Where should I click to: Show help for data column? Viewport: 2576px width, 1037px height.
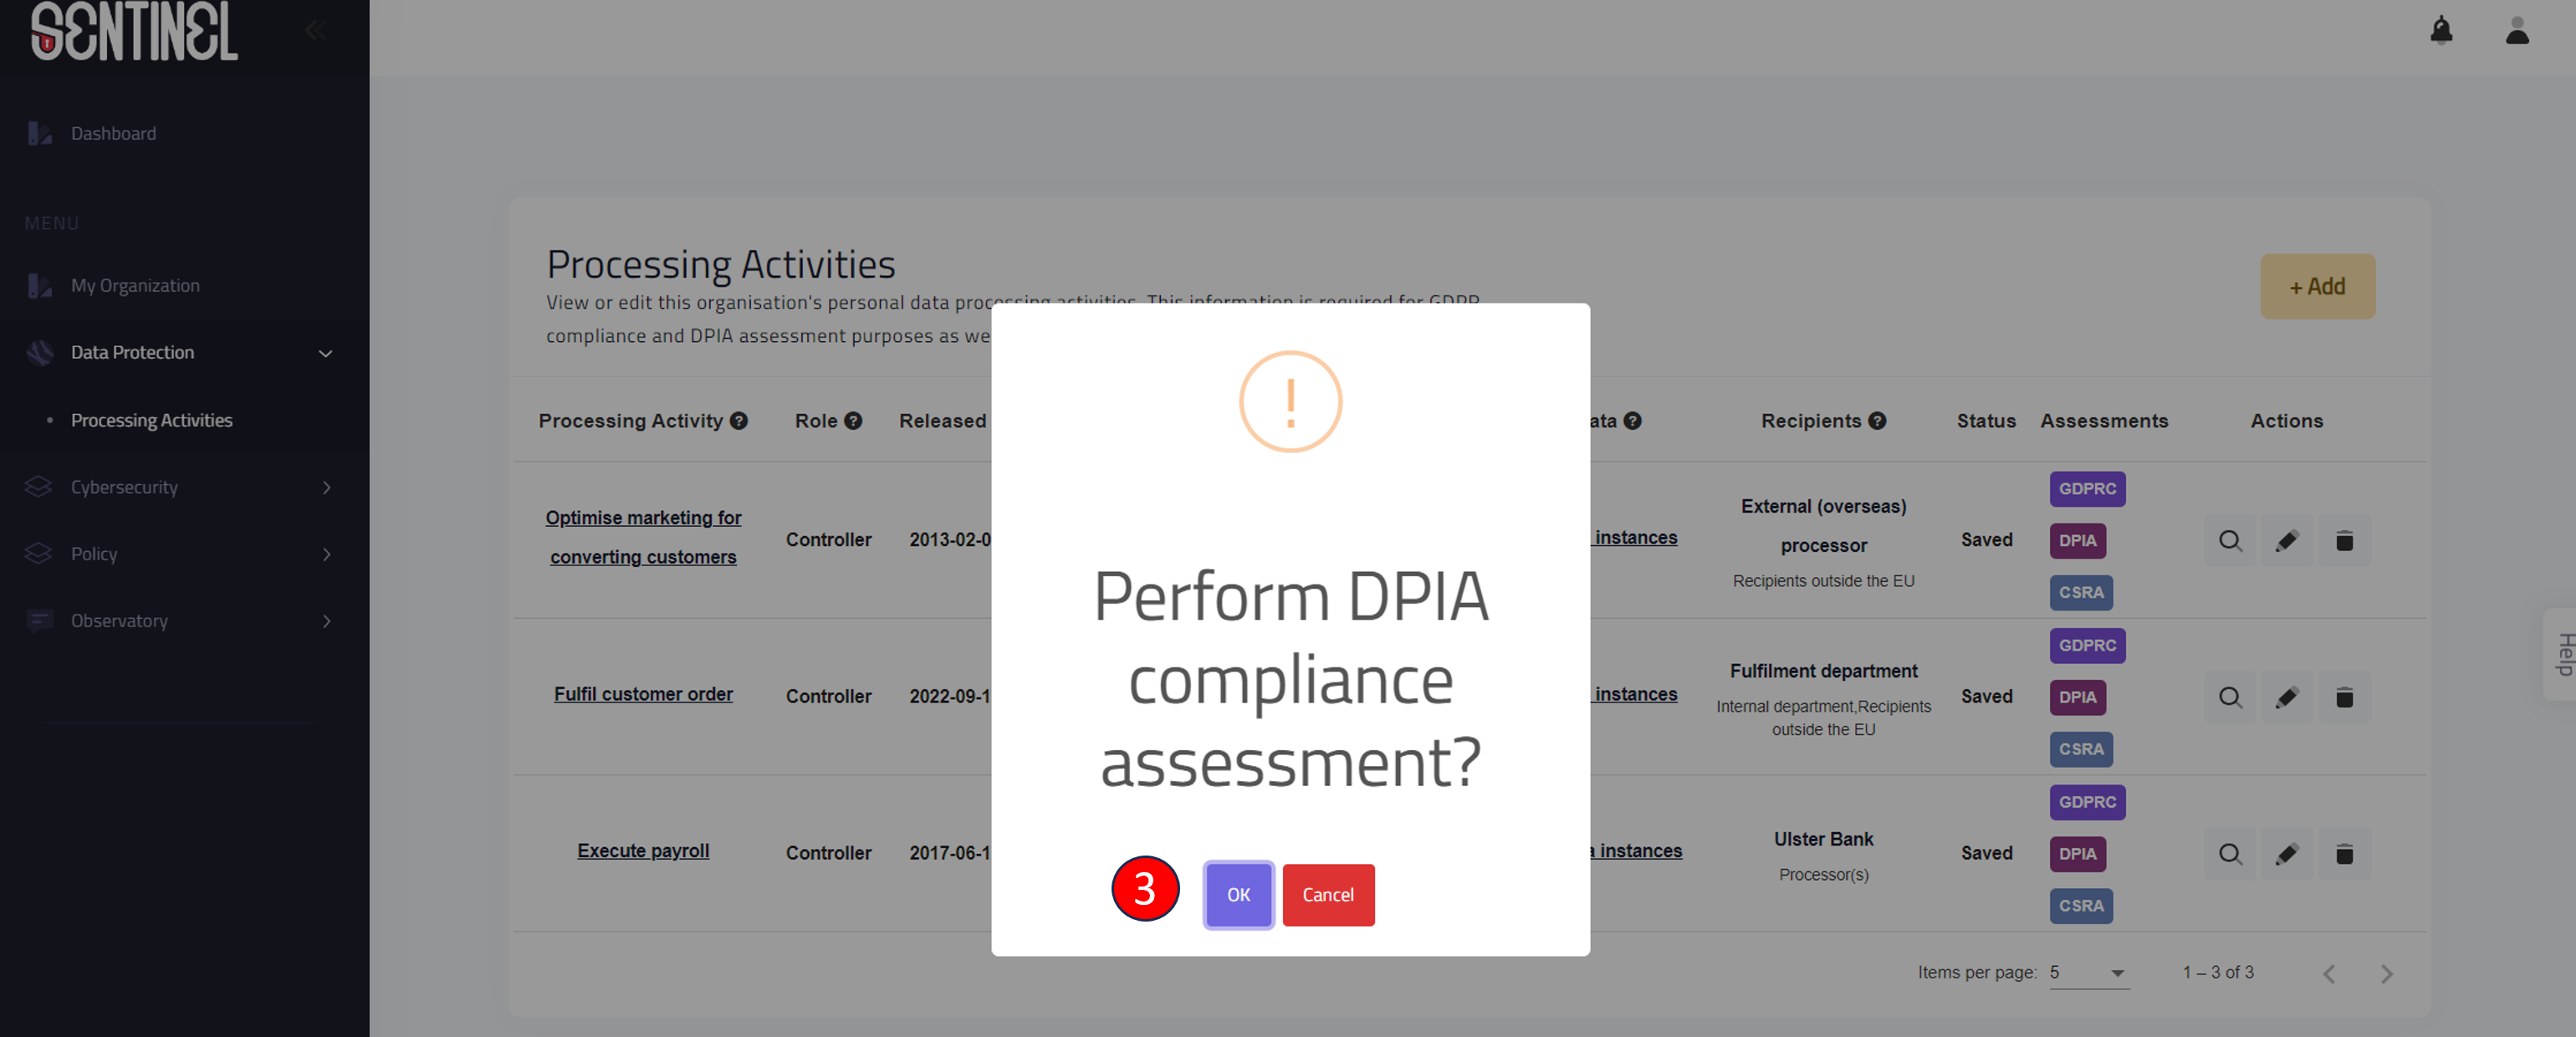coord(1632,421)
